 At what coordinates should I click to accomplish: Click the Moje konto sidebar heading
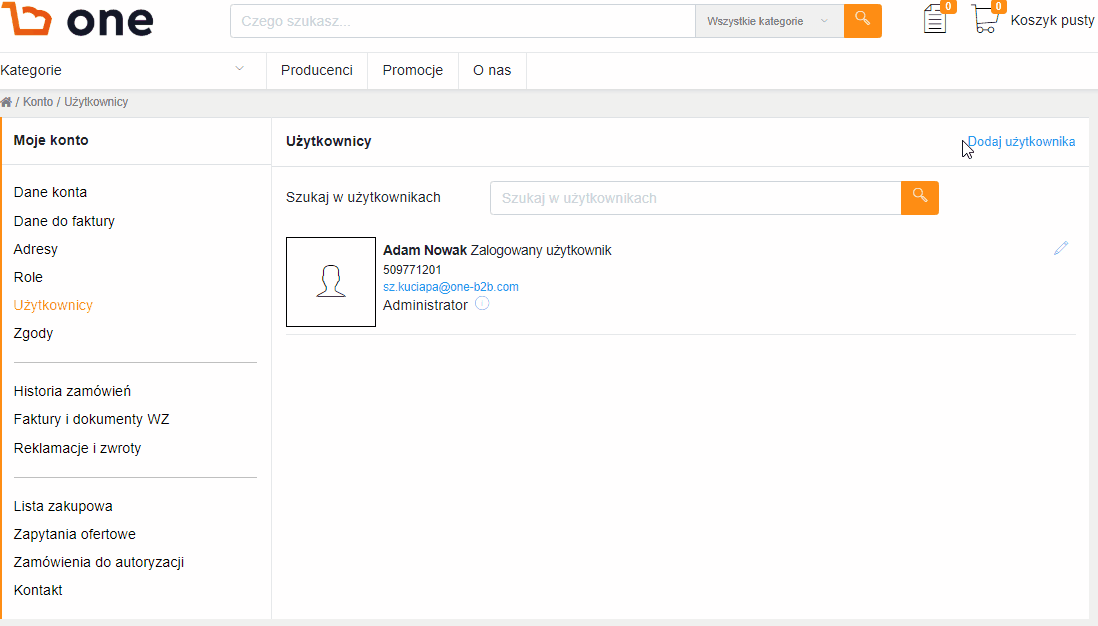pyautogui.click(x=51, y=140)
